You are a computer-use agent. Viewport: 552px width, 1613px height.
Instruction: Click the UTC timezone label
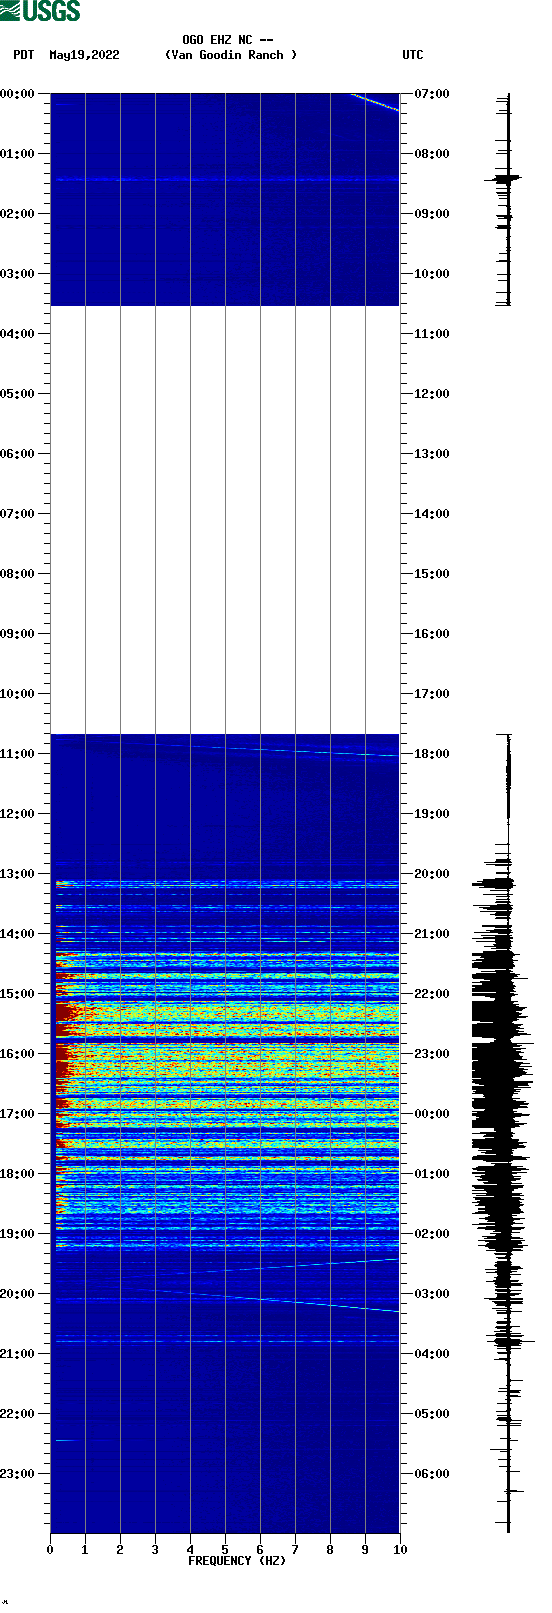click(x=413, y=55)
